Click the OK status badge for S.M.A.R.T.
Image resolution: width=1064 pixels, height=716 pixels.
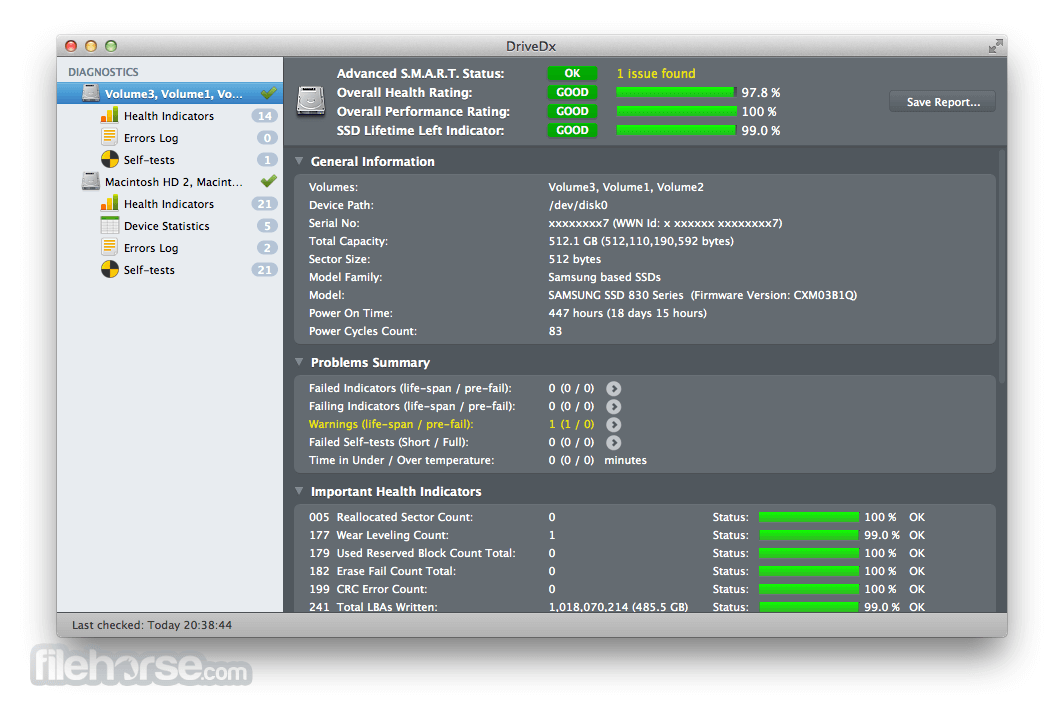click(572, 73)
